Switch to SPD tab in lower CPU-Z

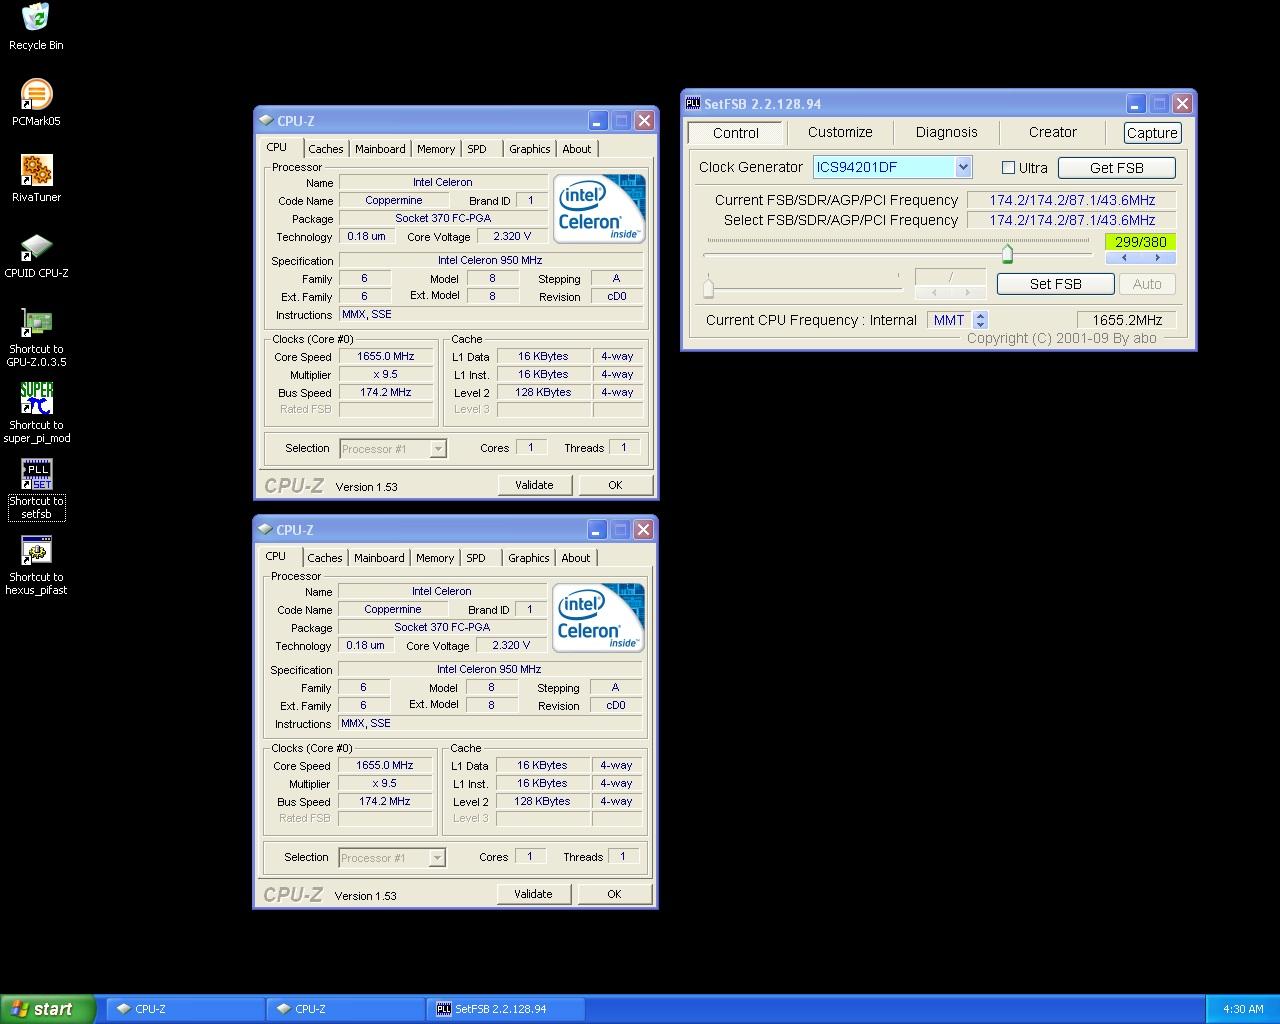point(476,558)
